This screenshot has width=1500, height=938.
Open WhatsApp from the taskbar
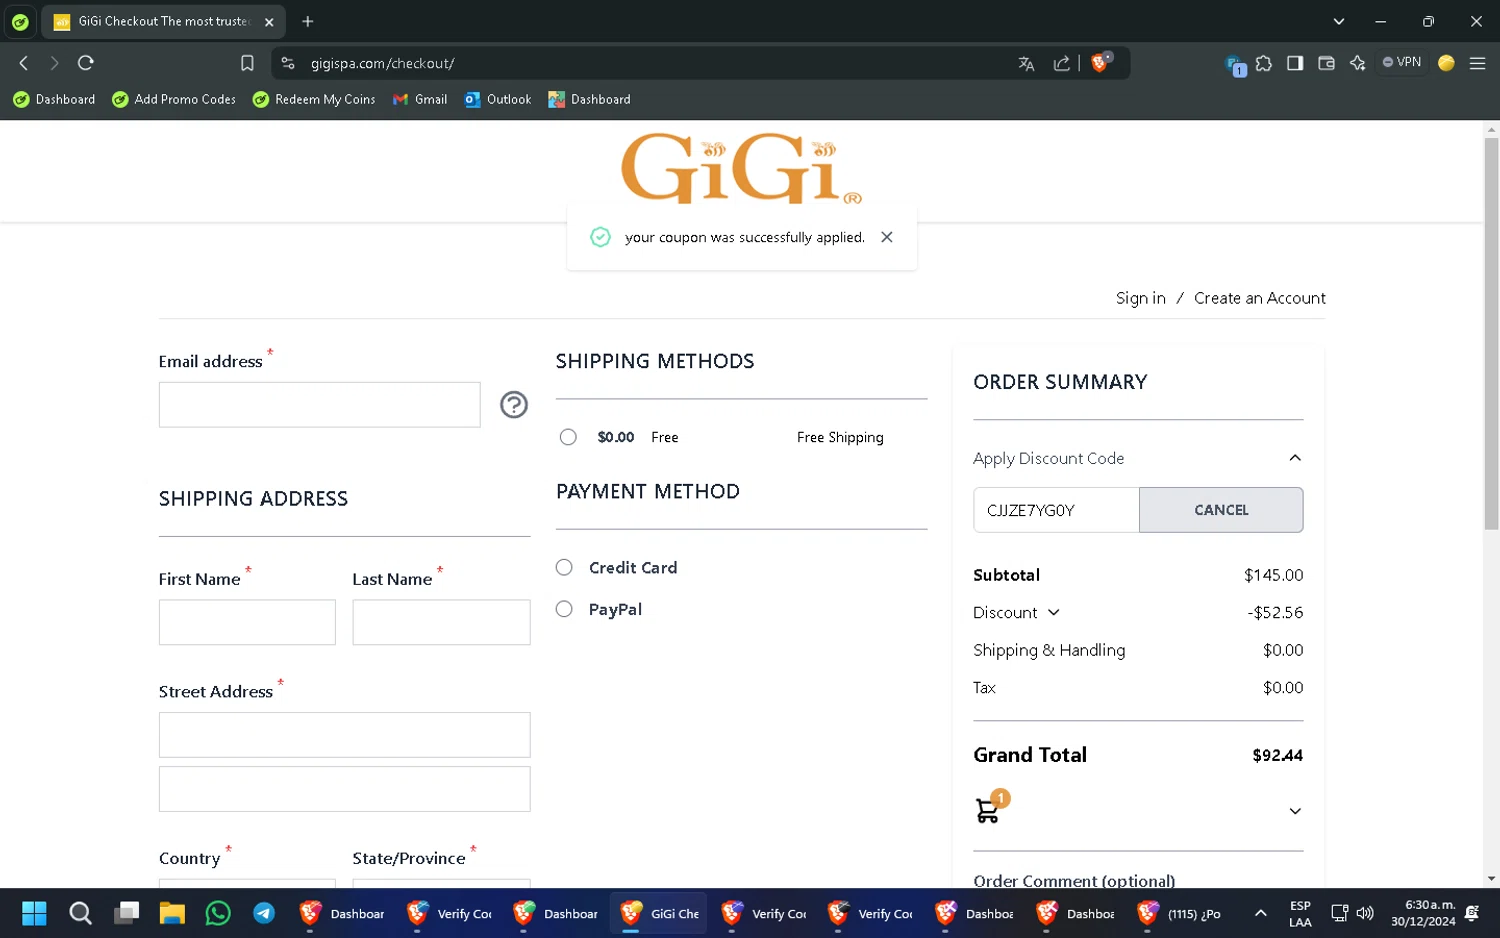pyautogui.click(x=218, y=913)
